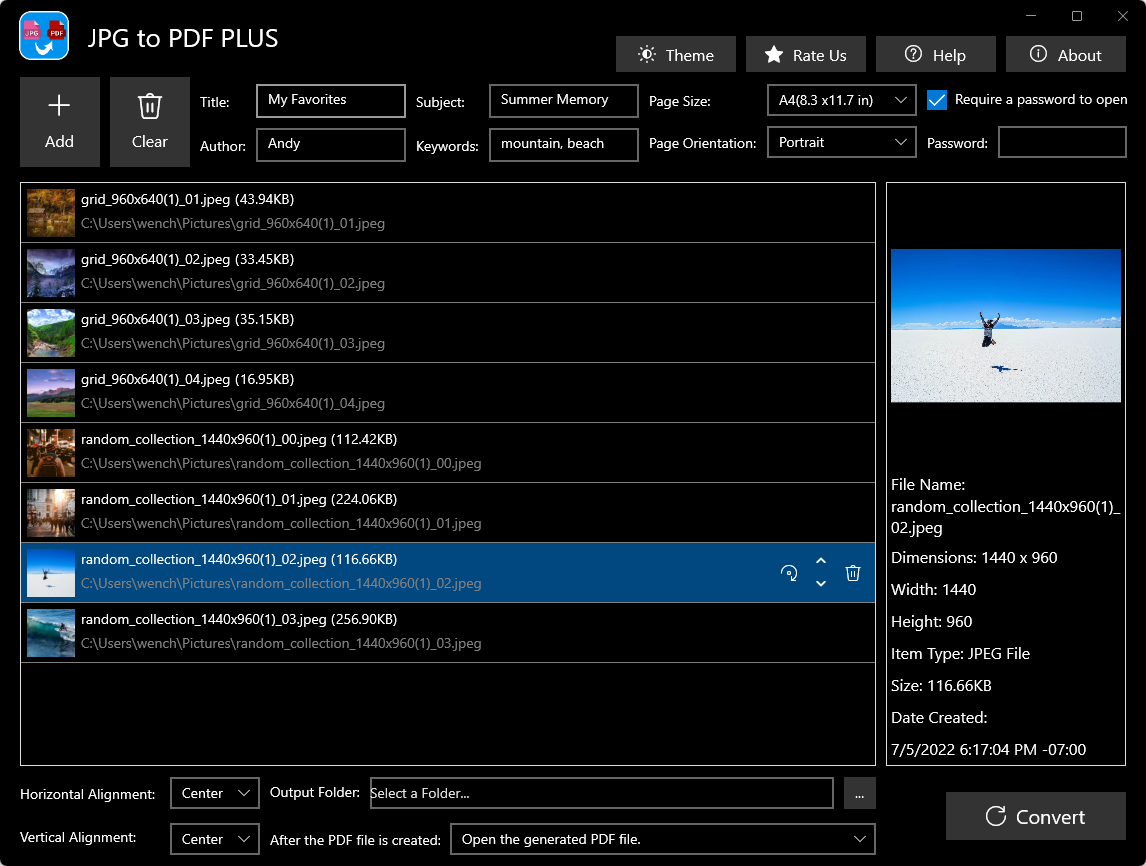Click the Keywords input field
Image resolution: width=1146 pixels, height=866 pixels.
point(563,144)
